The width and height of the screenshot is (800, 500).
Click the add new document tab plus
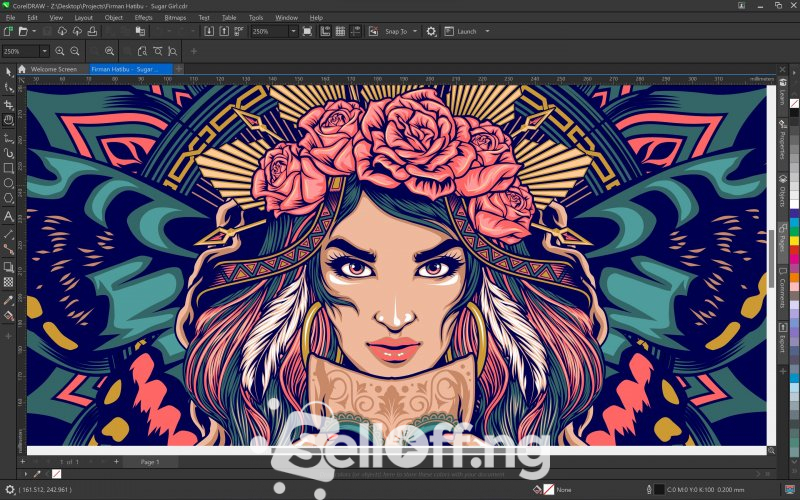tap(179, 69)
